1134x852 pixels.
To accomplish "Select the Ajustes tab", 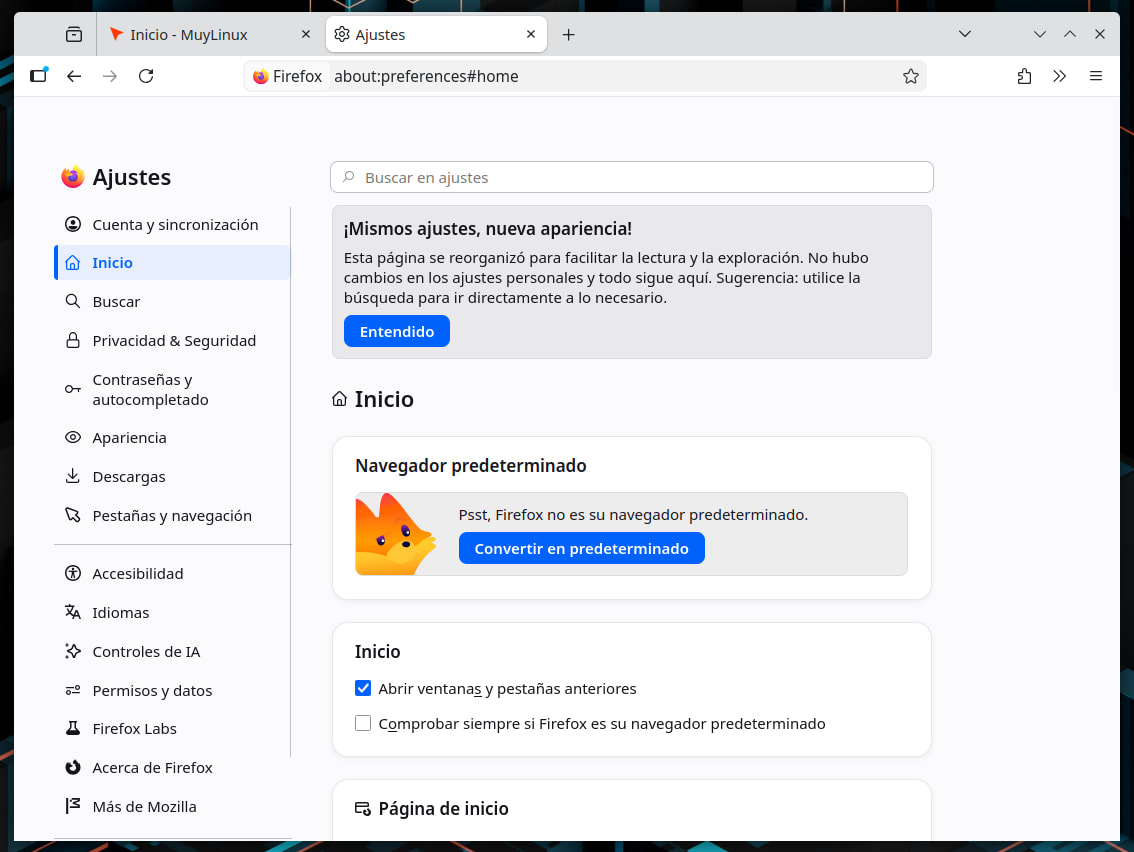I will click(x=436, y=35).
